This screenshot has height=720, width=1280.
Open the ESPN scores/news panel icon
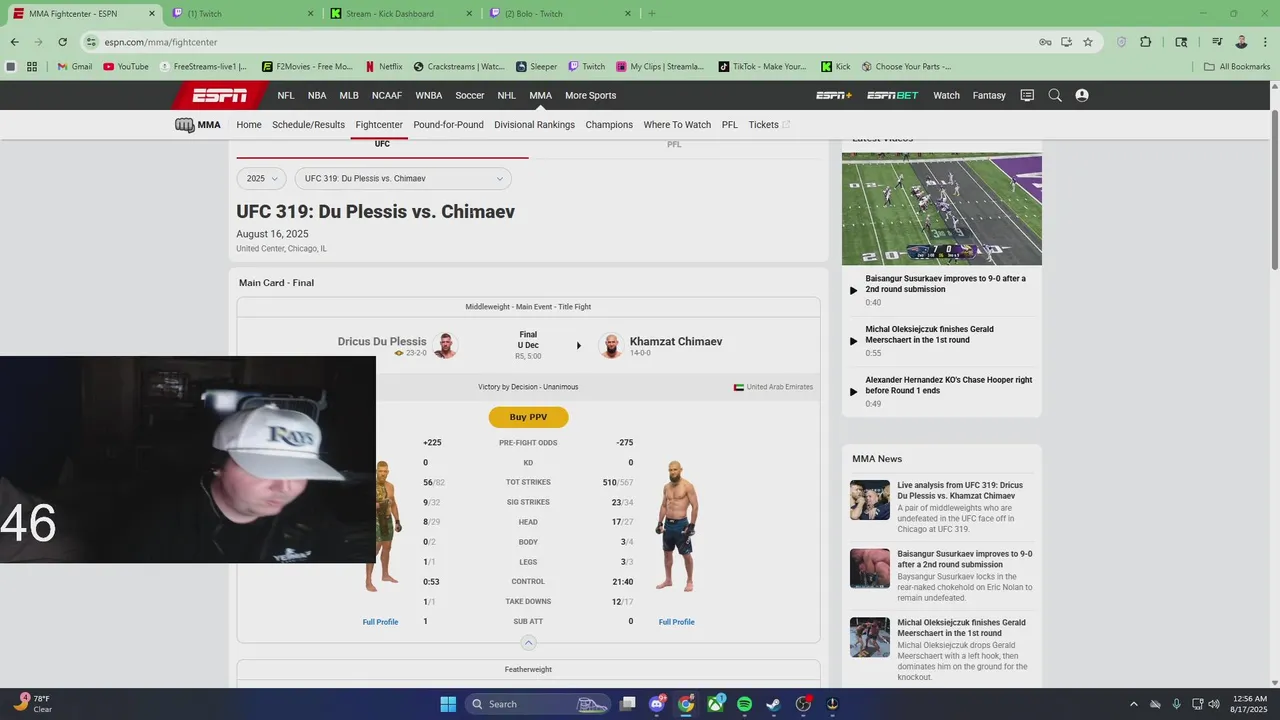(x=1027, y=95)
